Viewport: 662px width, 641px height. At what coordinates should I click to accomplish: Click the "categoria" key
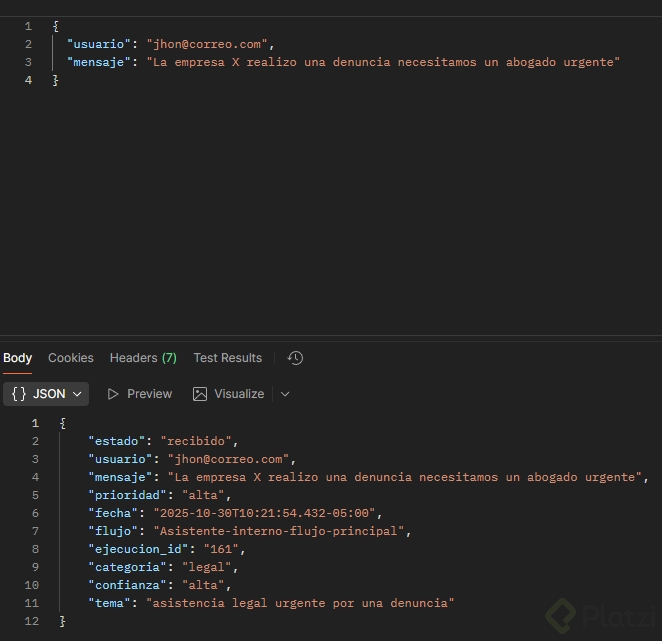point(127,567)
